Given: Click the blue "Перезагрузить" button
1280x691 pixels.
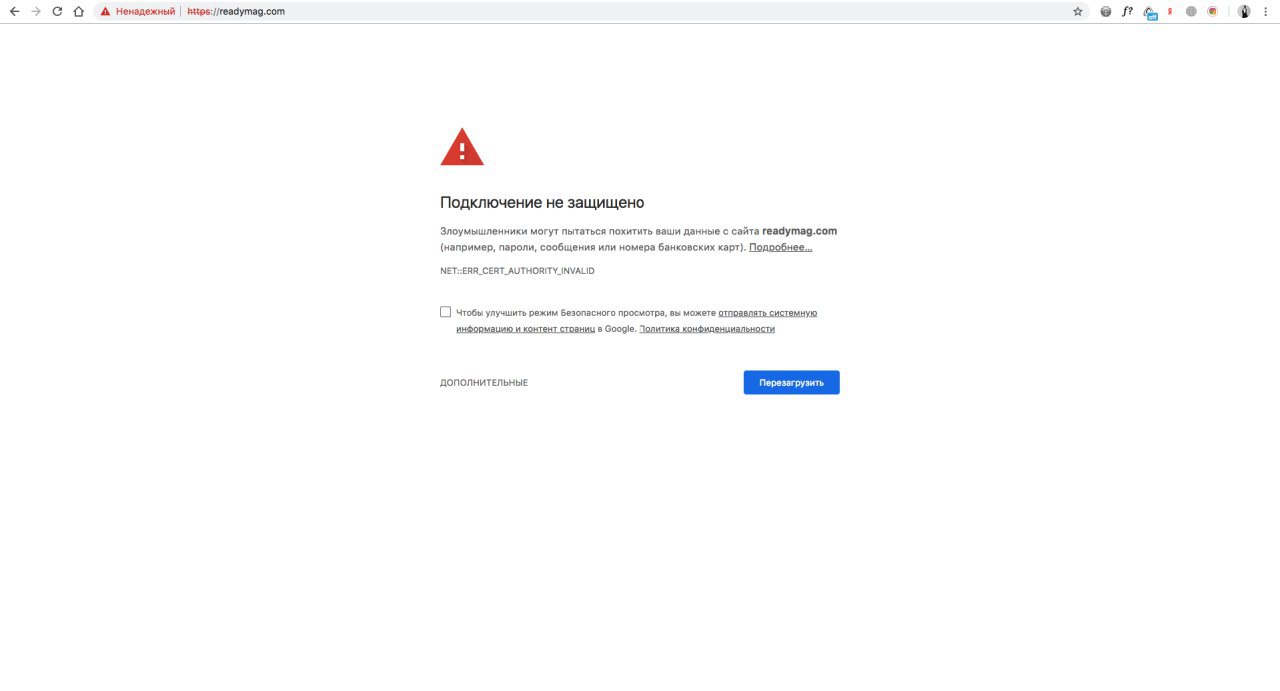Looking at the screenshot, I should point(791,383).
